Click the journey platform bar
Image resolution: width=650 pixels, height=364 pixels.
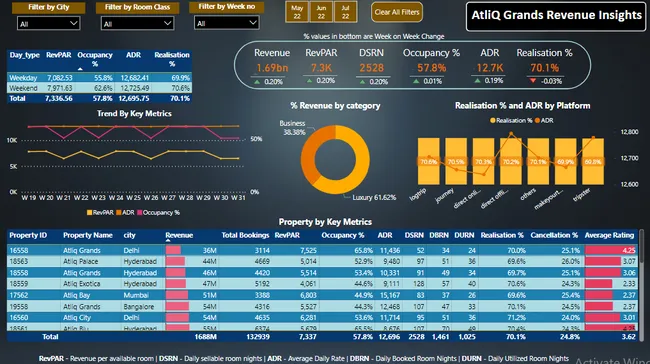click(x=456, y=161)
